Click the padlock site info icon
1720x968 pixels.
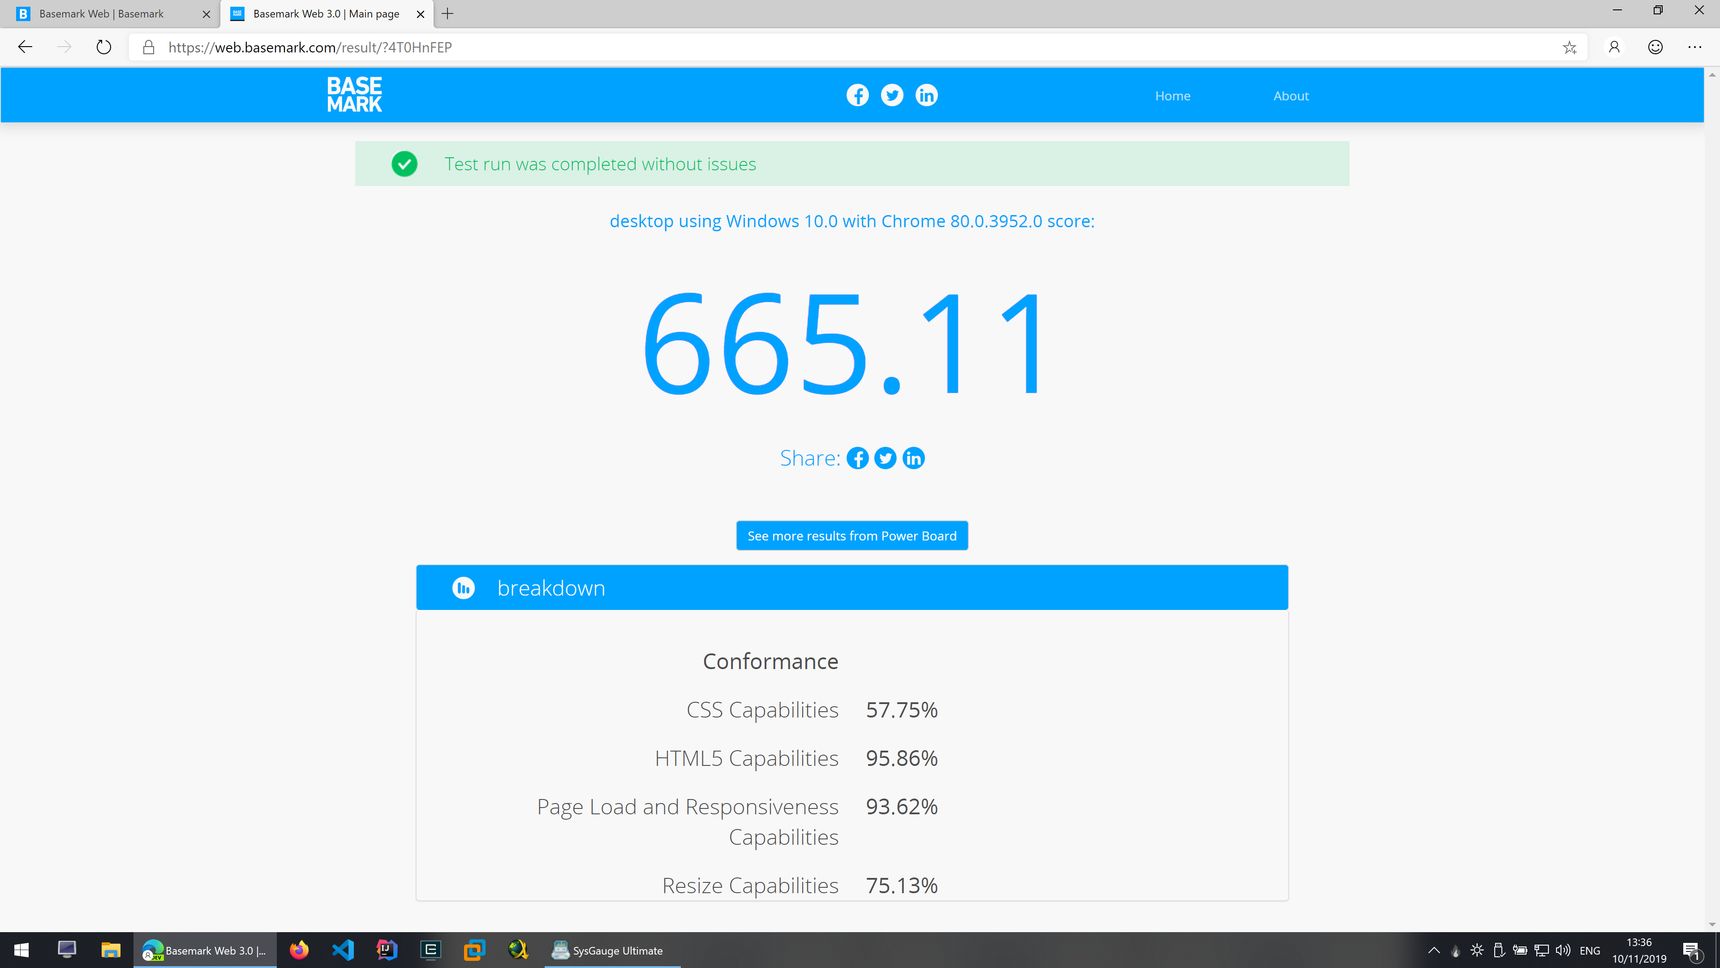(148, 47)
